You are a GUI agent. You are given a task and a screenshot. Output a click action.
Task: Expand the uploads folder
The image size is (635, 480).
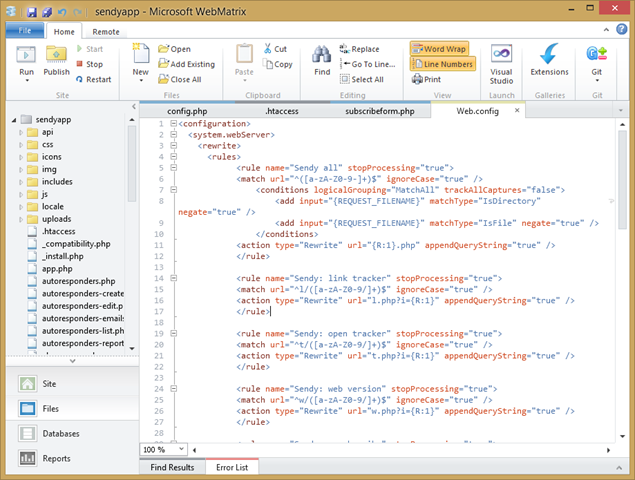click(x=21, y=219)
